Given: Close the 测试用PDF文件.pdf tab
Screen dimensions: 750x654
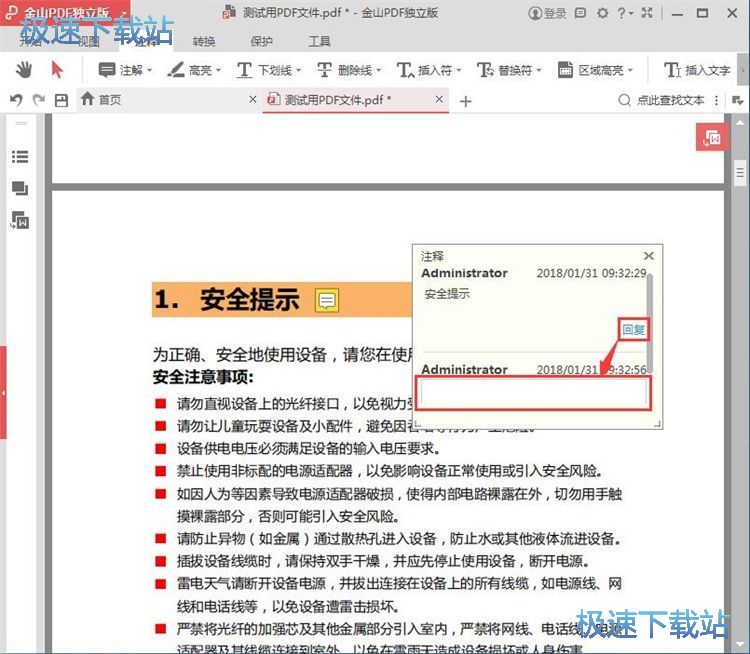Looking at the screenshot, I should (x=439, y=99).
